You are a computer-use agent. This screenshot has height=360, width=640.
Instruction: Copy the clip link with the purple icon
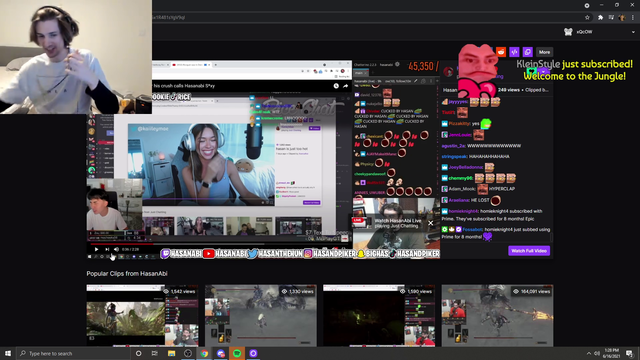coord(527,52)
